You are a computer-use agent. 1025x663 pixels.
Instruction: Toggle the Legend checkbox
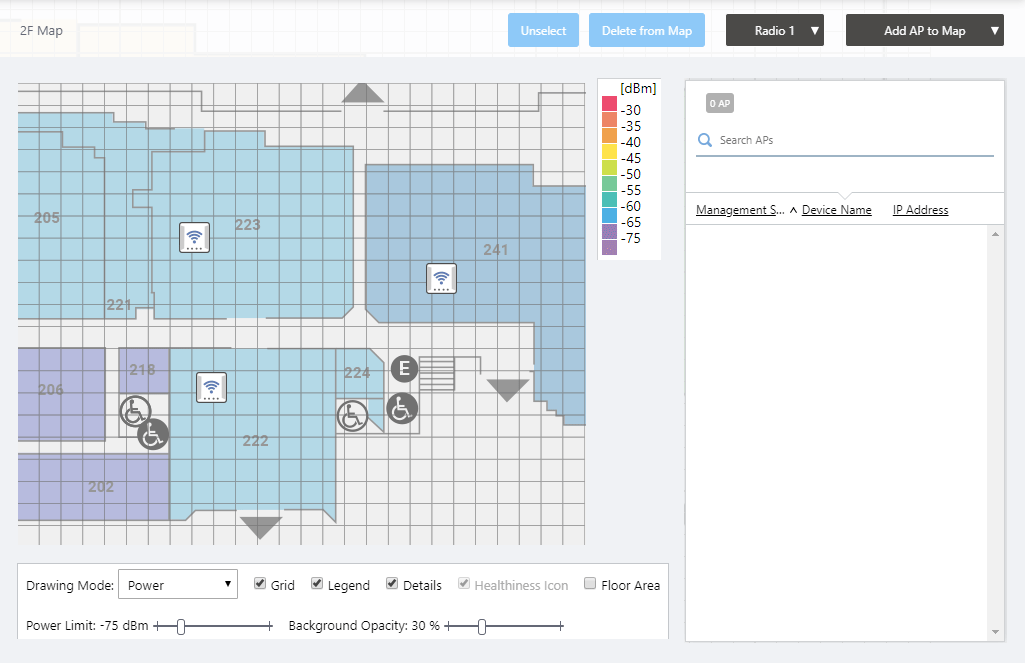coord(316,583)
